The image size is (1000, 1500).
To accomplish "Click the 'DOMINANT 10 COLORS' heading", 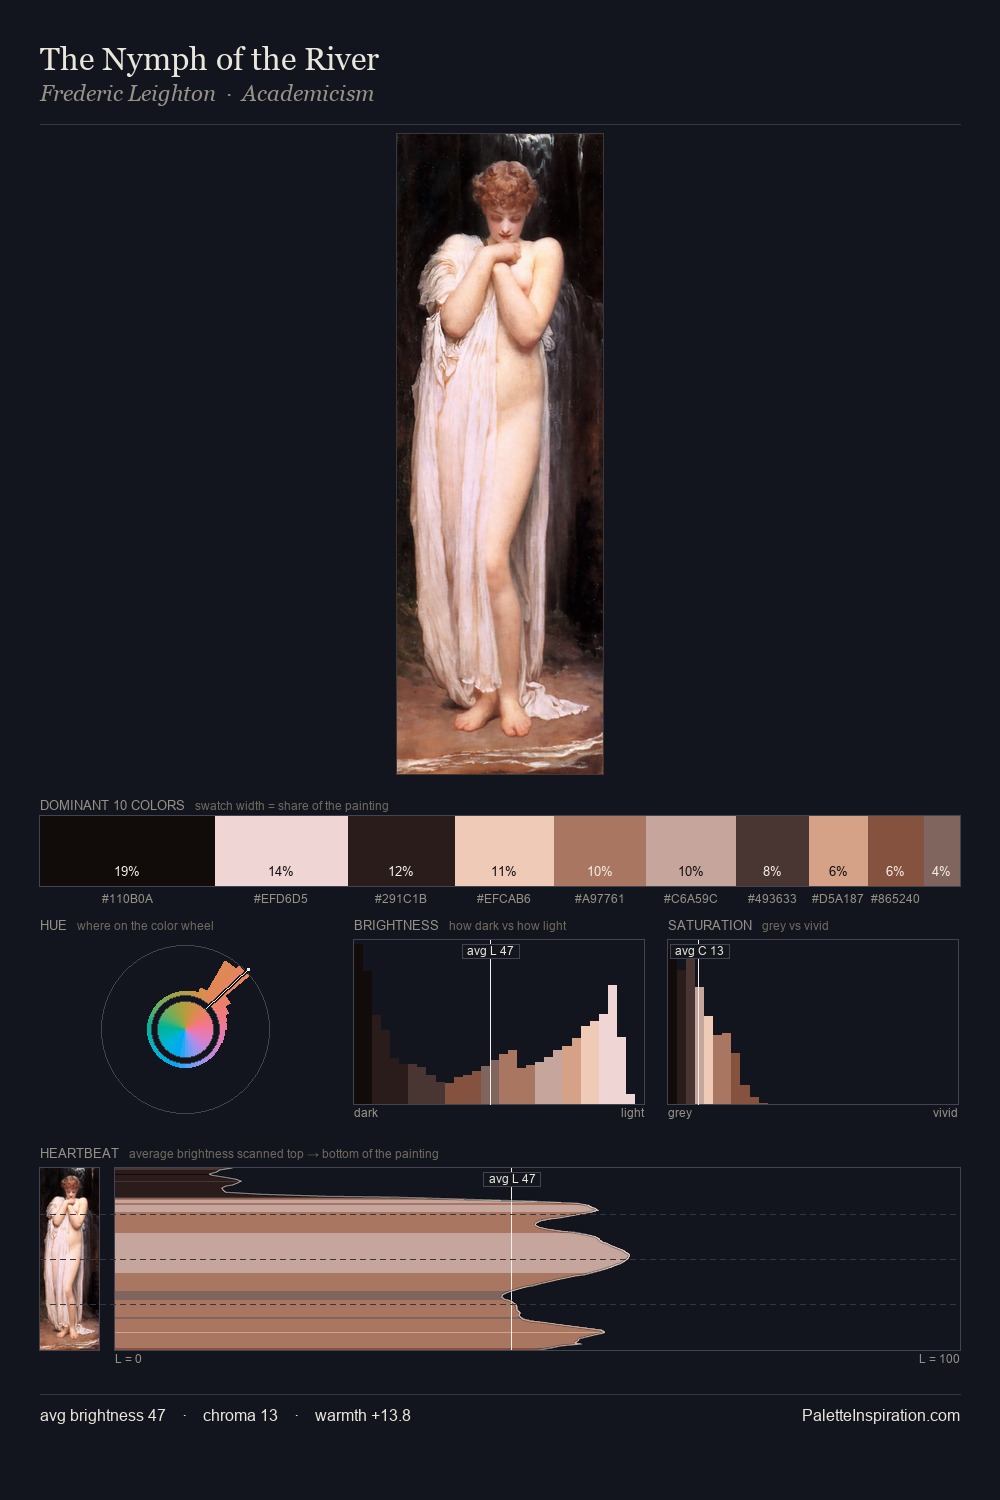I will pyautogui.click(x=112, y=805).
